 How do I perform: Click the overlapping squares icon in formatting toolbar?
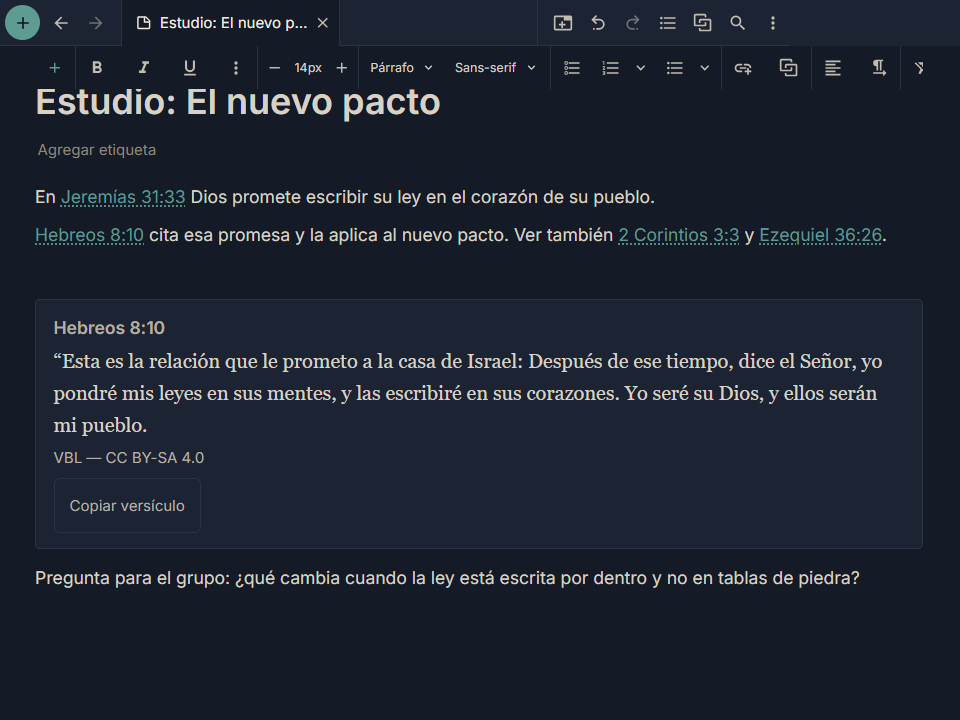click(788, 68)
